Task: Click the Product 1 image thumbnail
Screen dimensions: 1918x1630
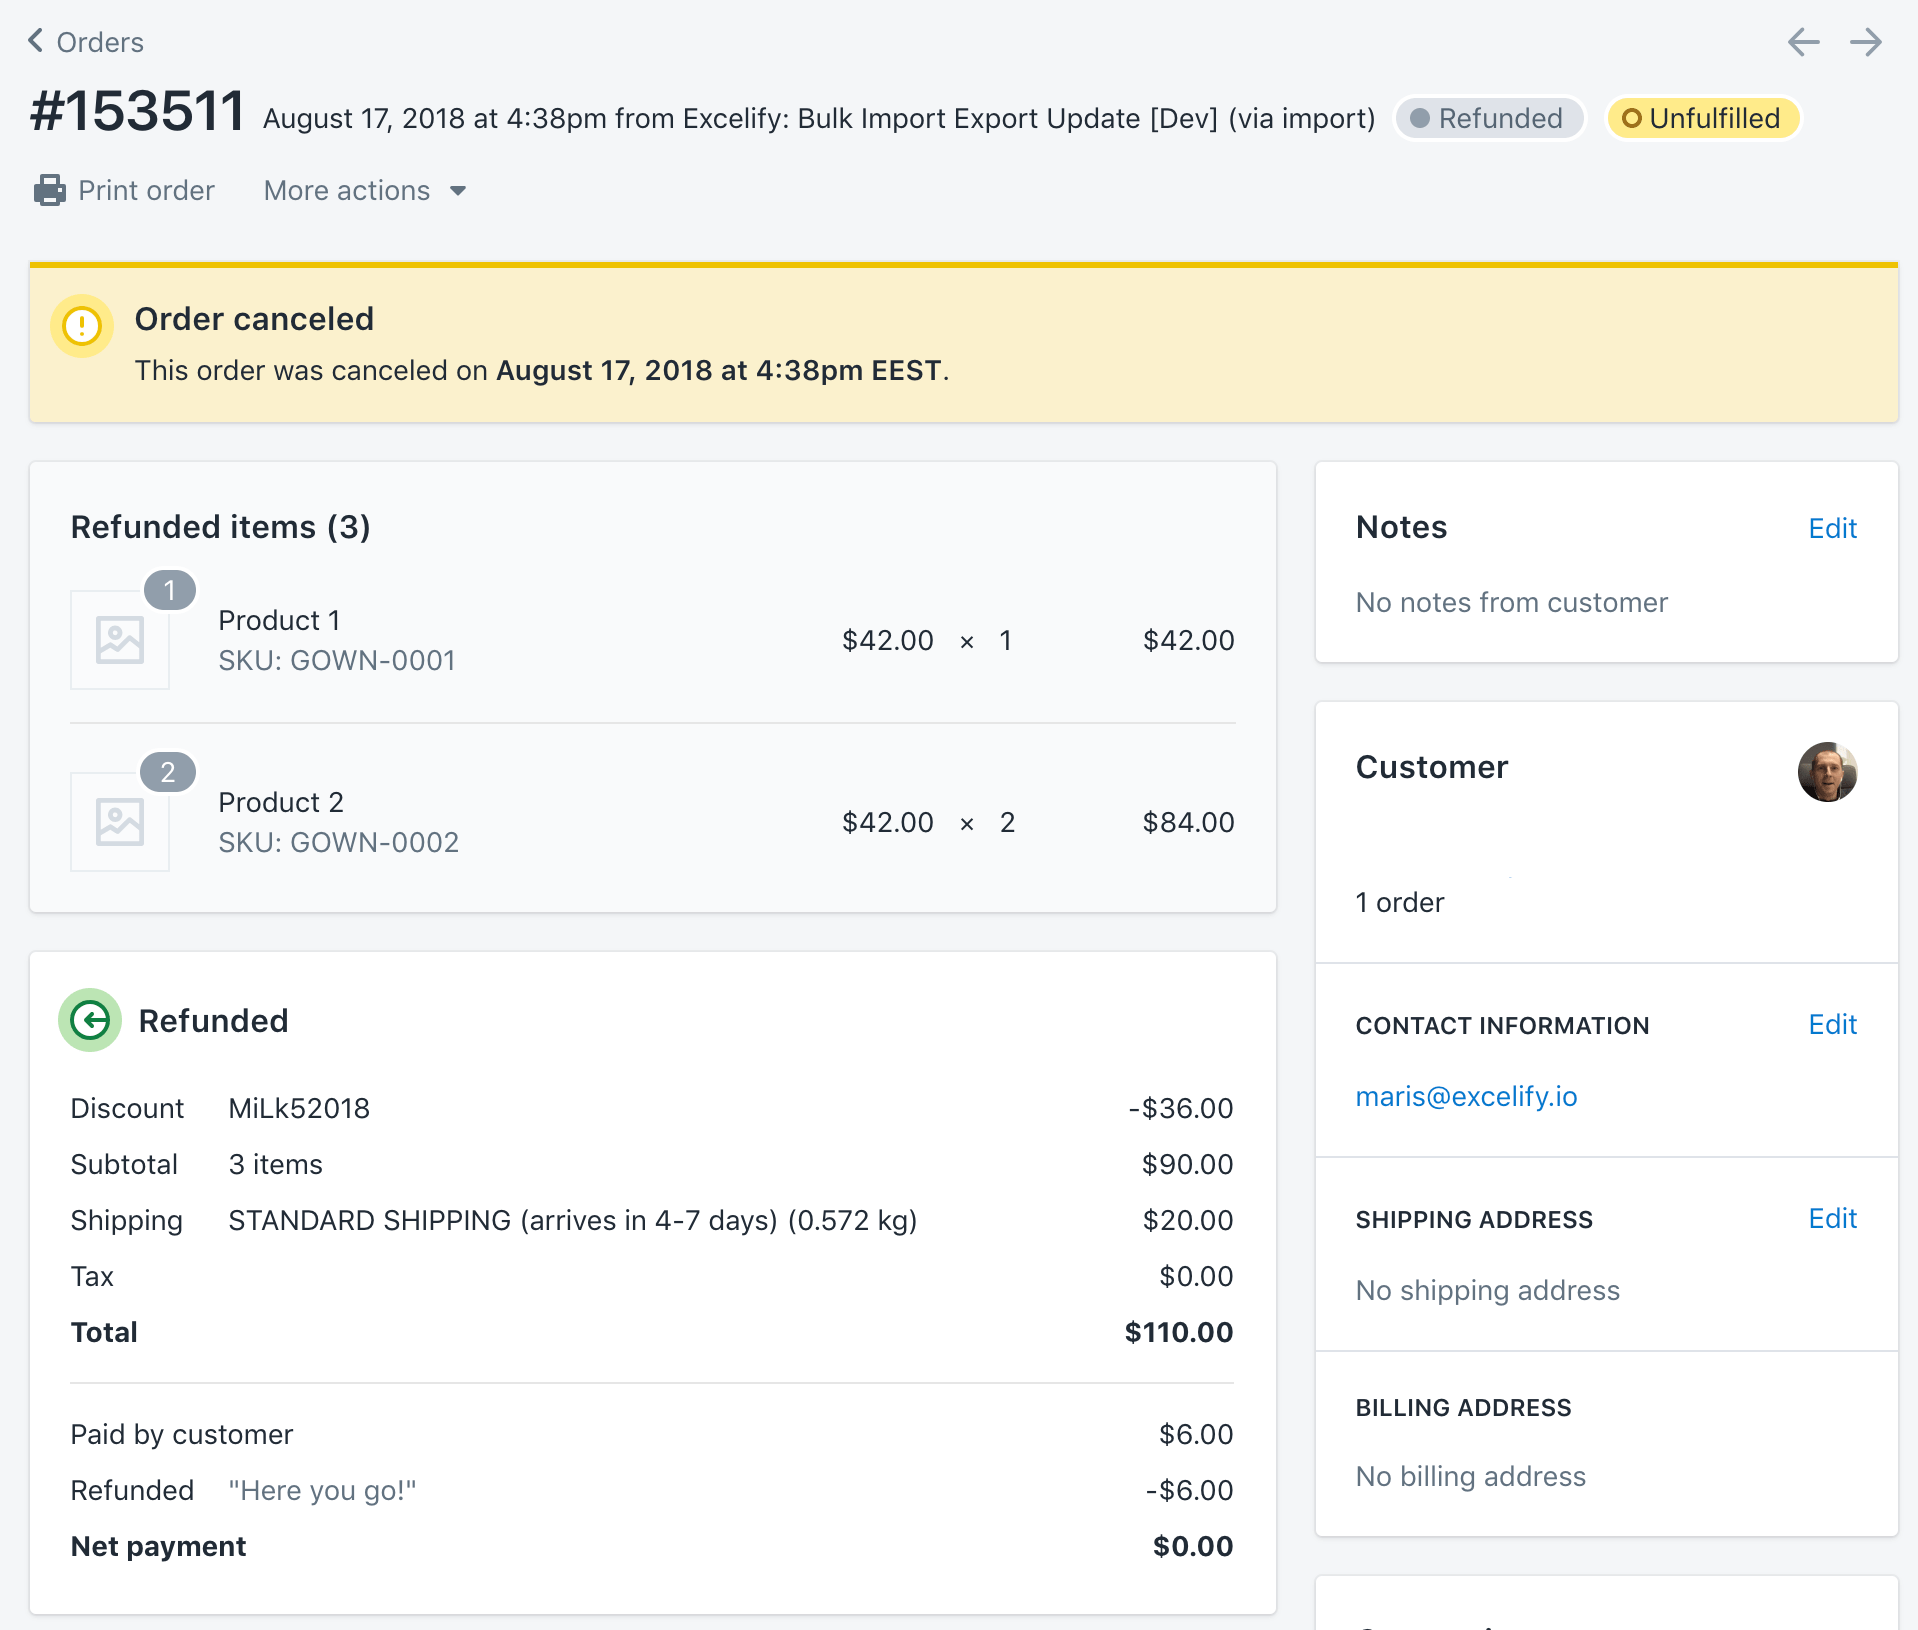Action: click(x=119, y=640)
